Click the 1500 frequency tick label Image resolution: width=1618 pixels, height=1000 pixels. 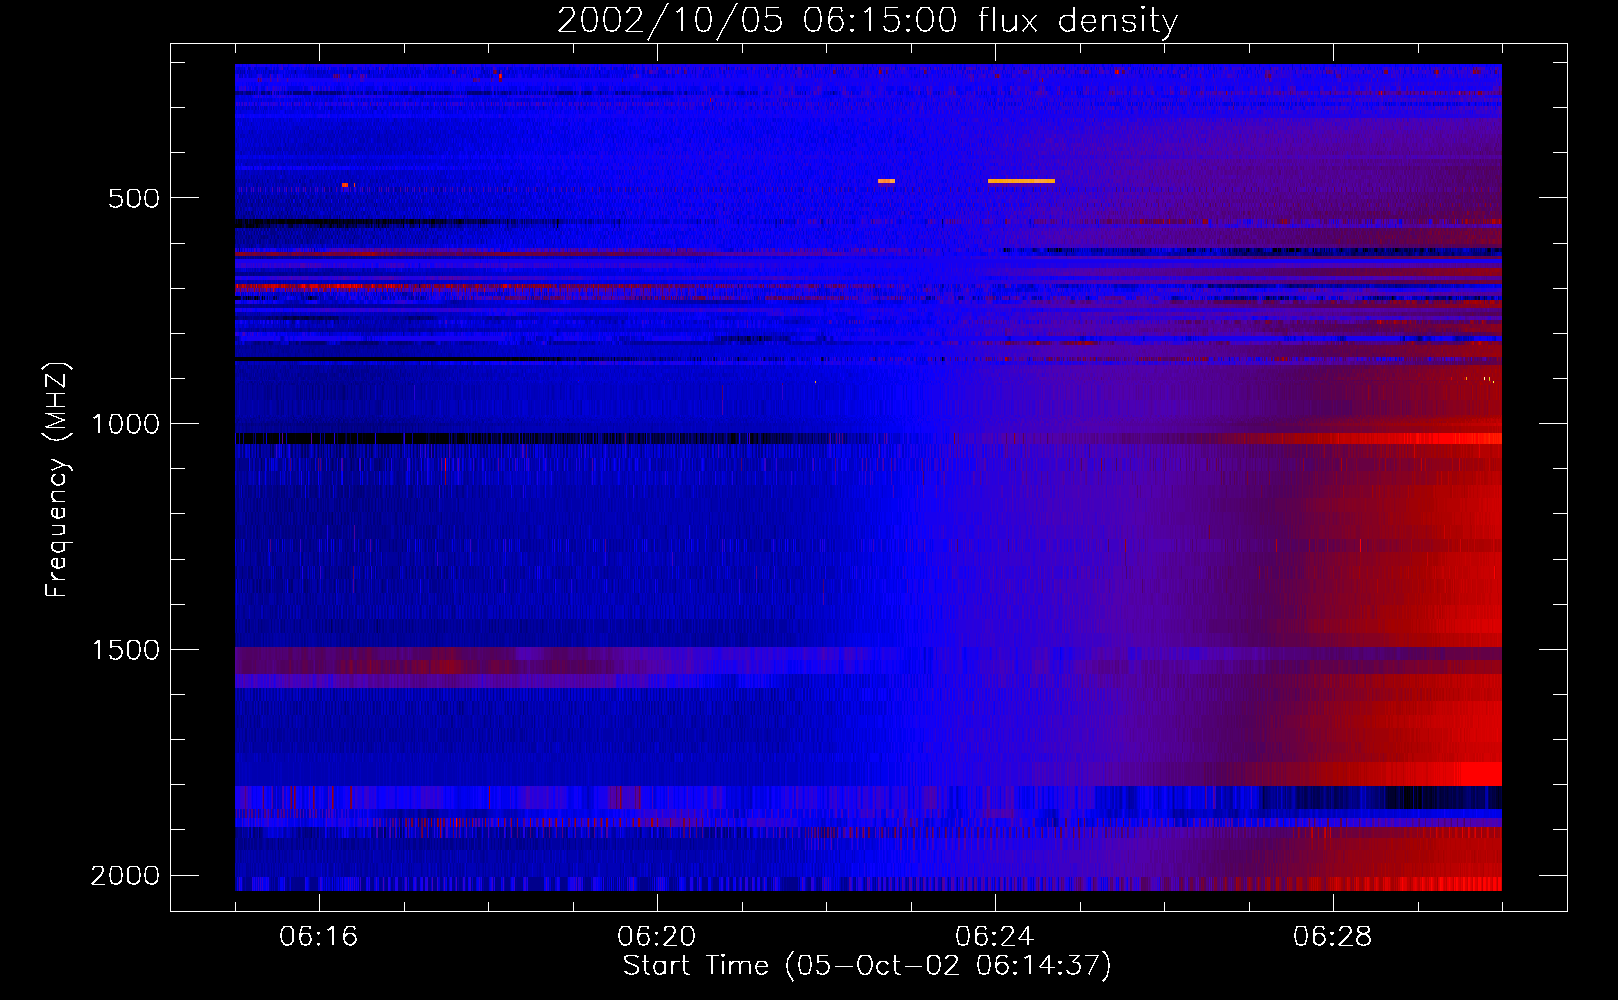125,650
